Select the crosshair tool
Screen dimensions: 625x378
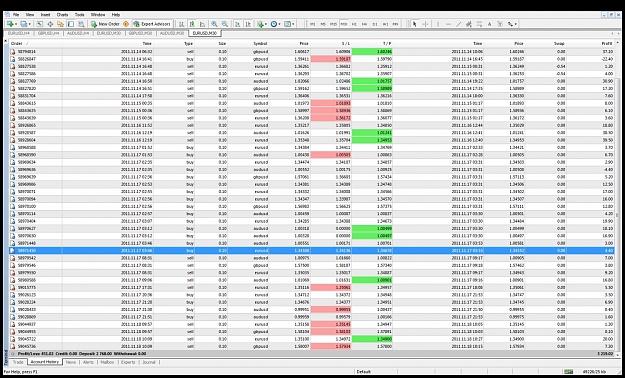click(x=425, y=24)
